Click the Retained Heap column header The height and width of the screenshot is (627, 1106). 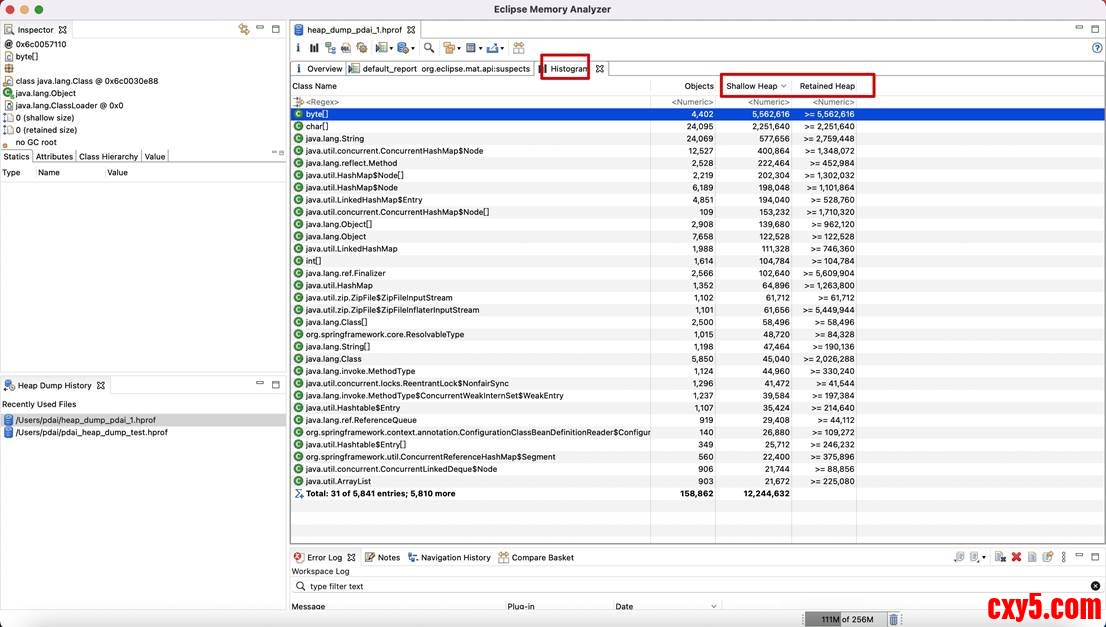[x=827, y=86]
